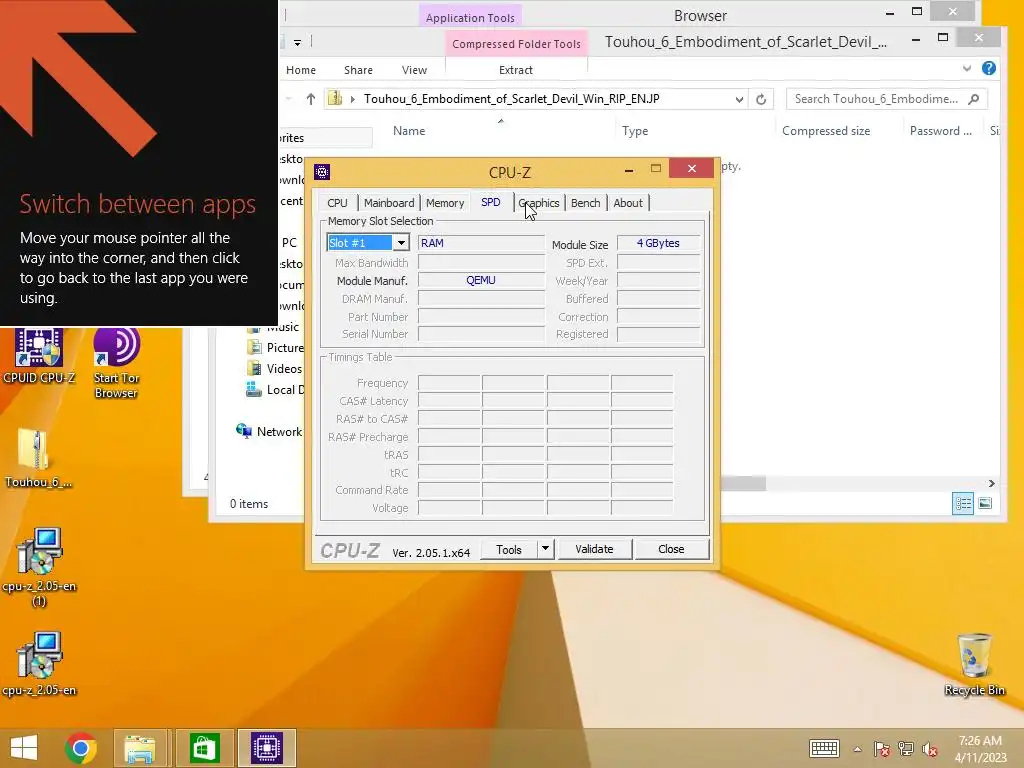This screenshot has width=1024, height=768.
Task: Sort by the Password column header
Action: [940, 131]
